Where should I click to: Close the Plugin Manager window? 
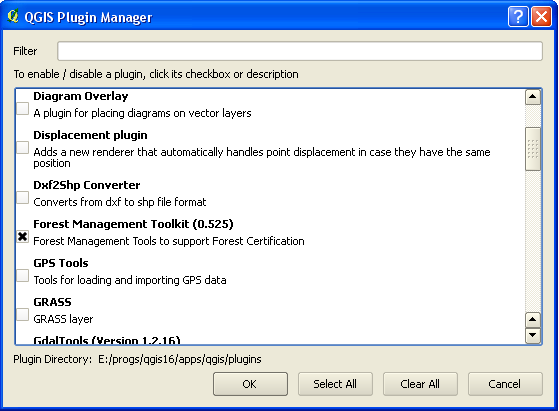[542, 16]
